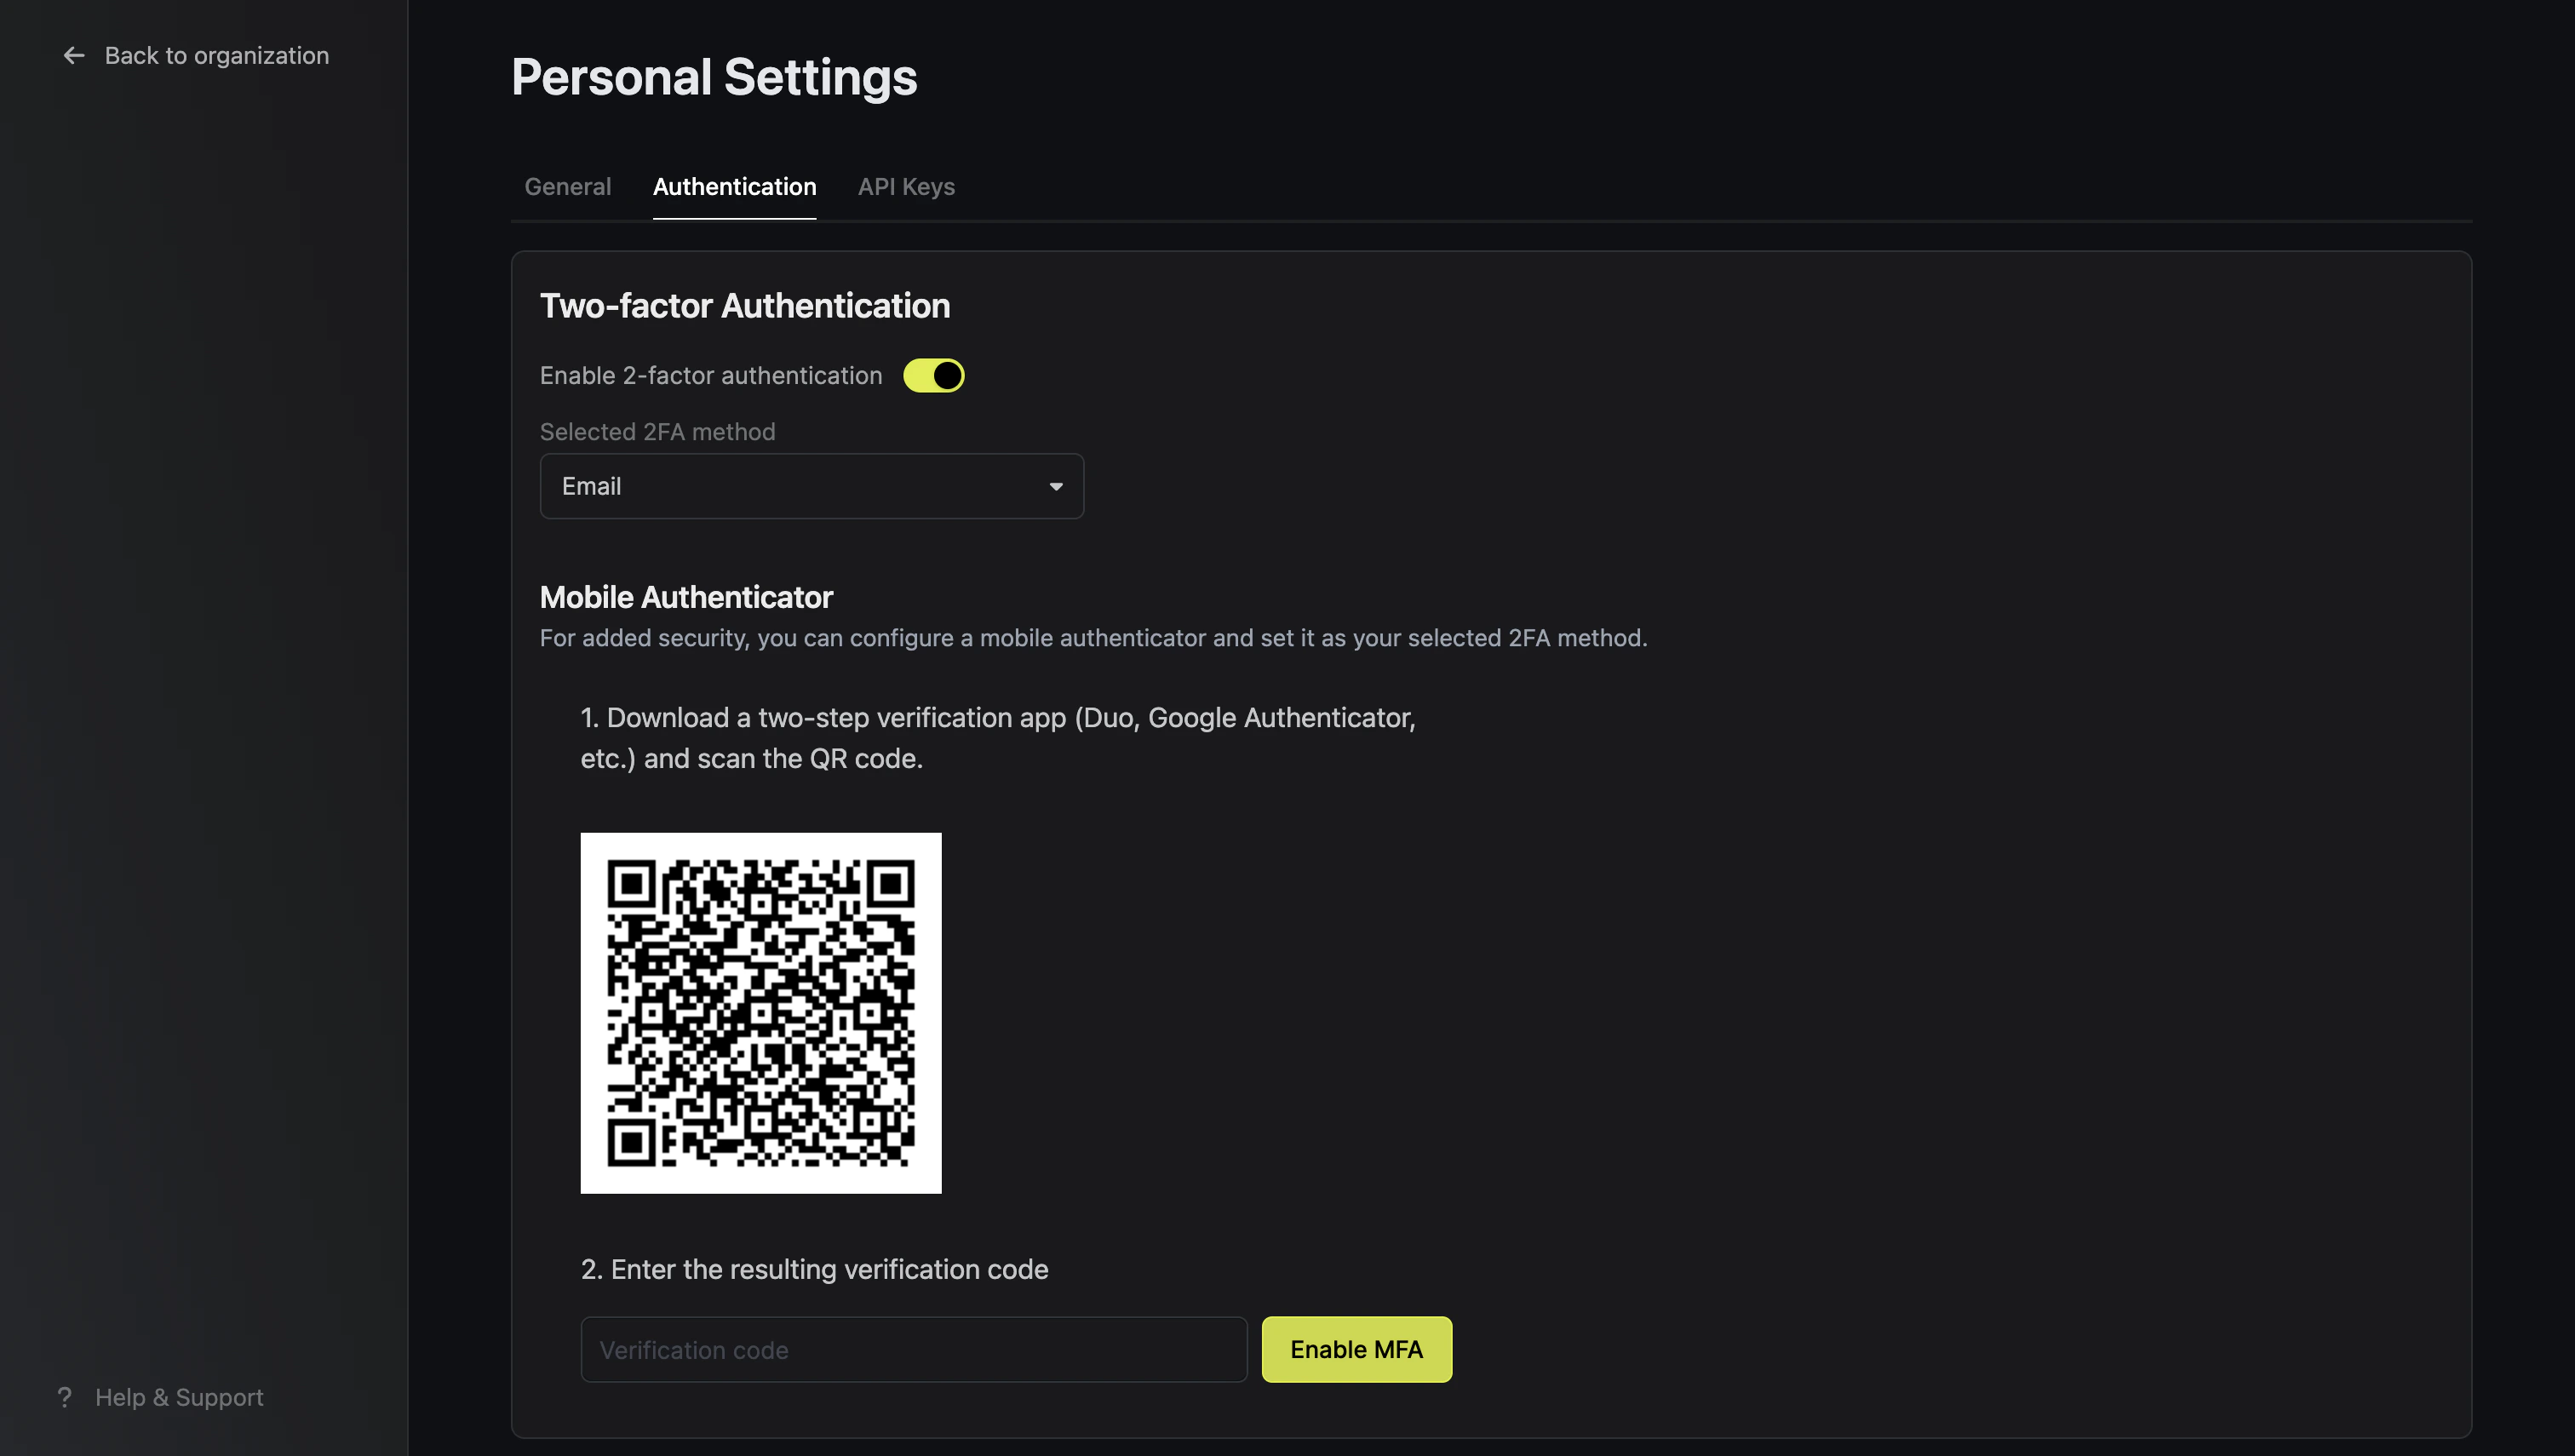2575x1456 pixels.
Task: Click the 'Selected 2FA method' label
Action: pos(657,432)
